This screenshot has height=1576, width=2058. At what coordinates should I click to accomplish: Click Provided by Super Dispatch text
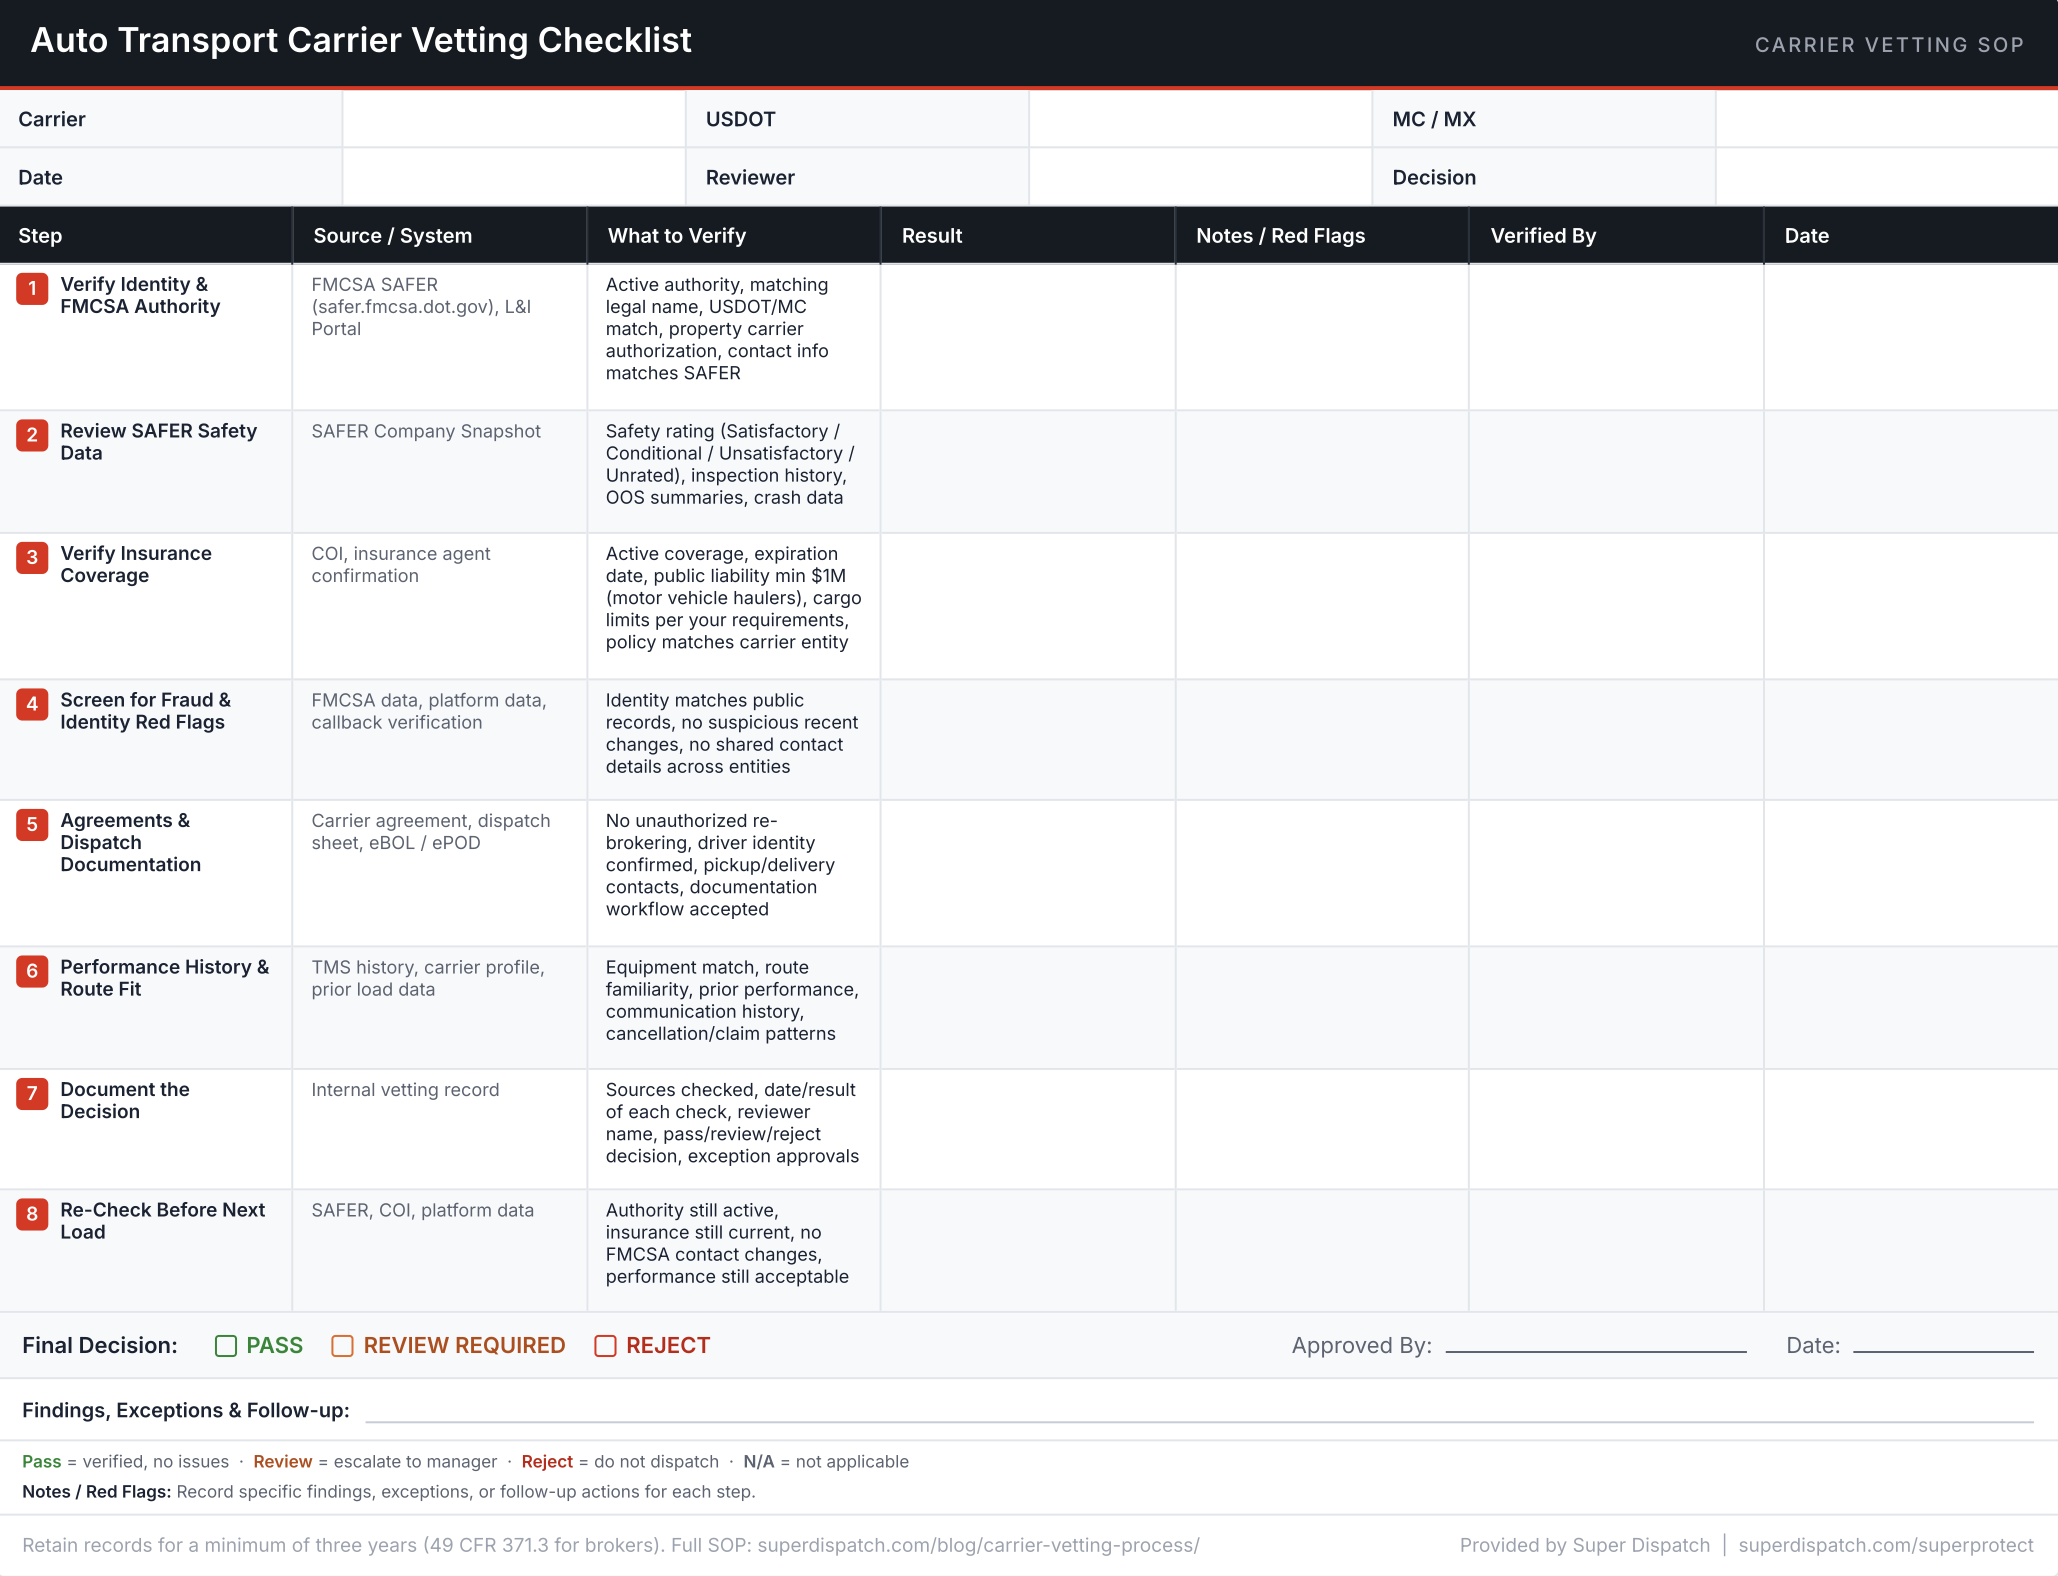click(x=1585, y=1545)
